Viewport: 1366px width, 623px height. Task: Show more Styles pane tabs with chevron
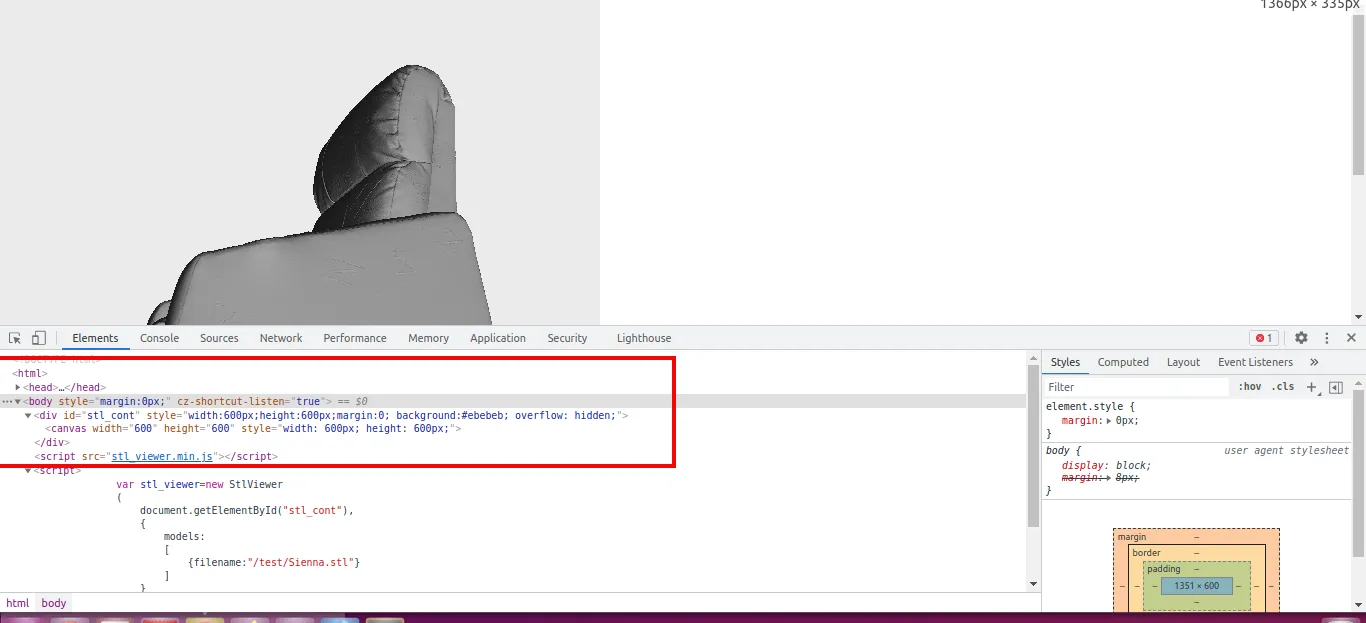pyautogui.click(x=1314, y=362)
